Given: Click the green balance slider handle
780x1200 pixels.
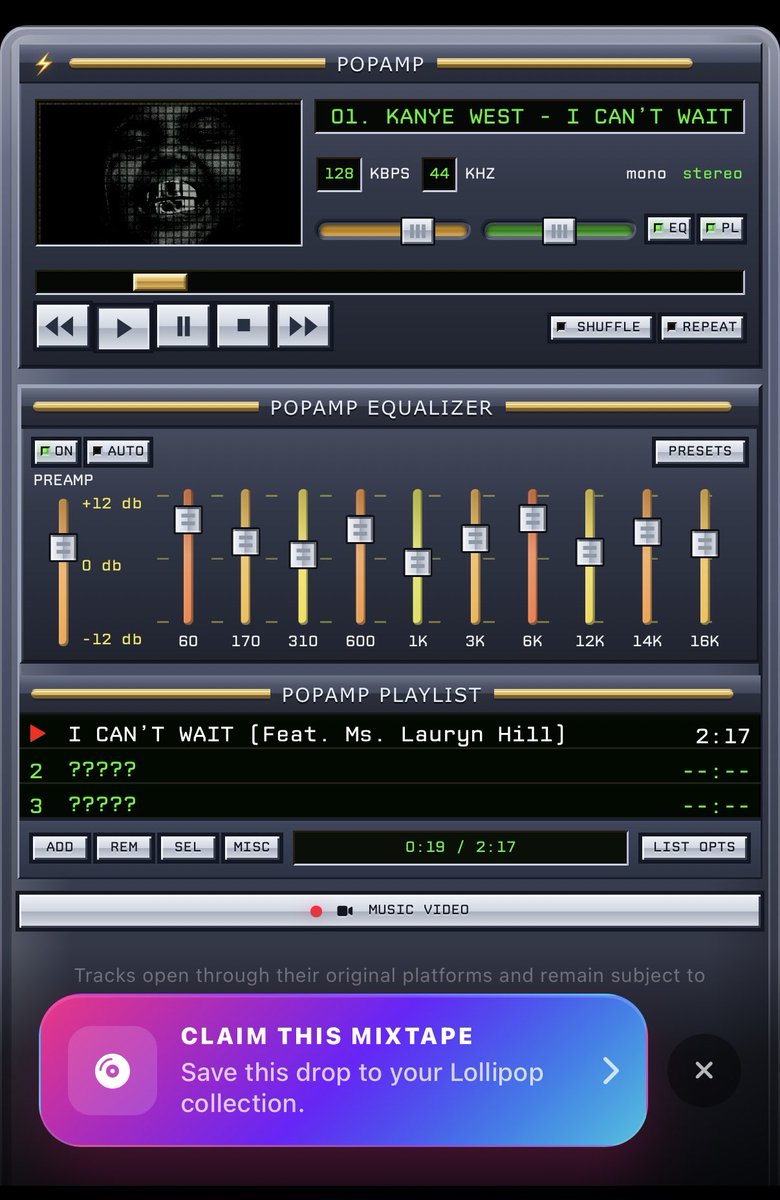Looking at the screenshot, I should click(559, 231).
